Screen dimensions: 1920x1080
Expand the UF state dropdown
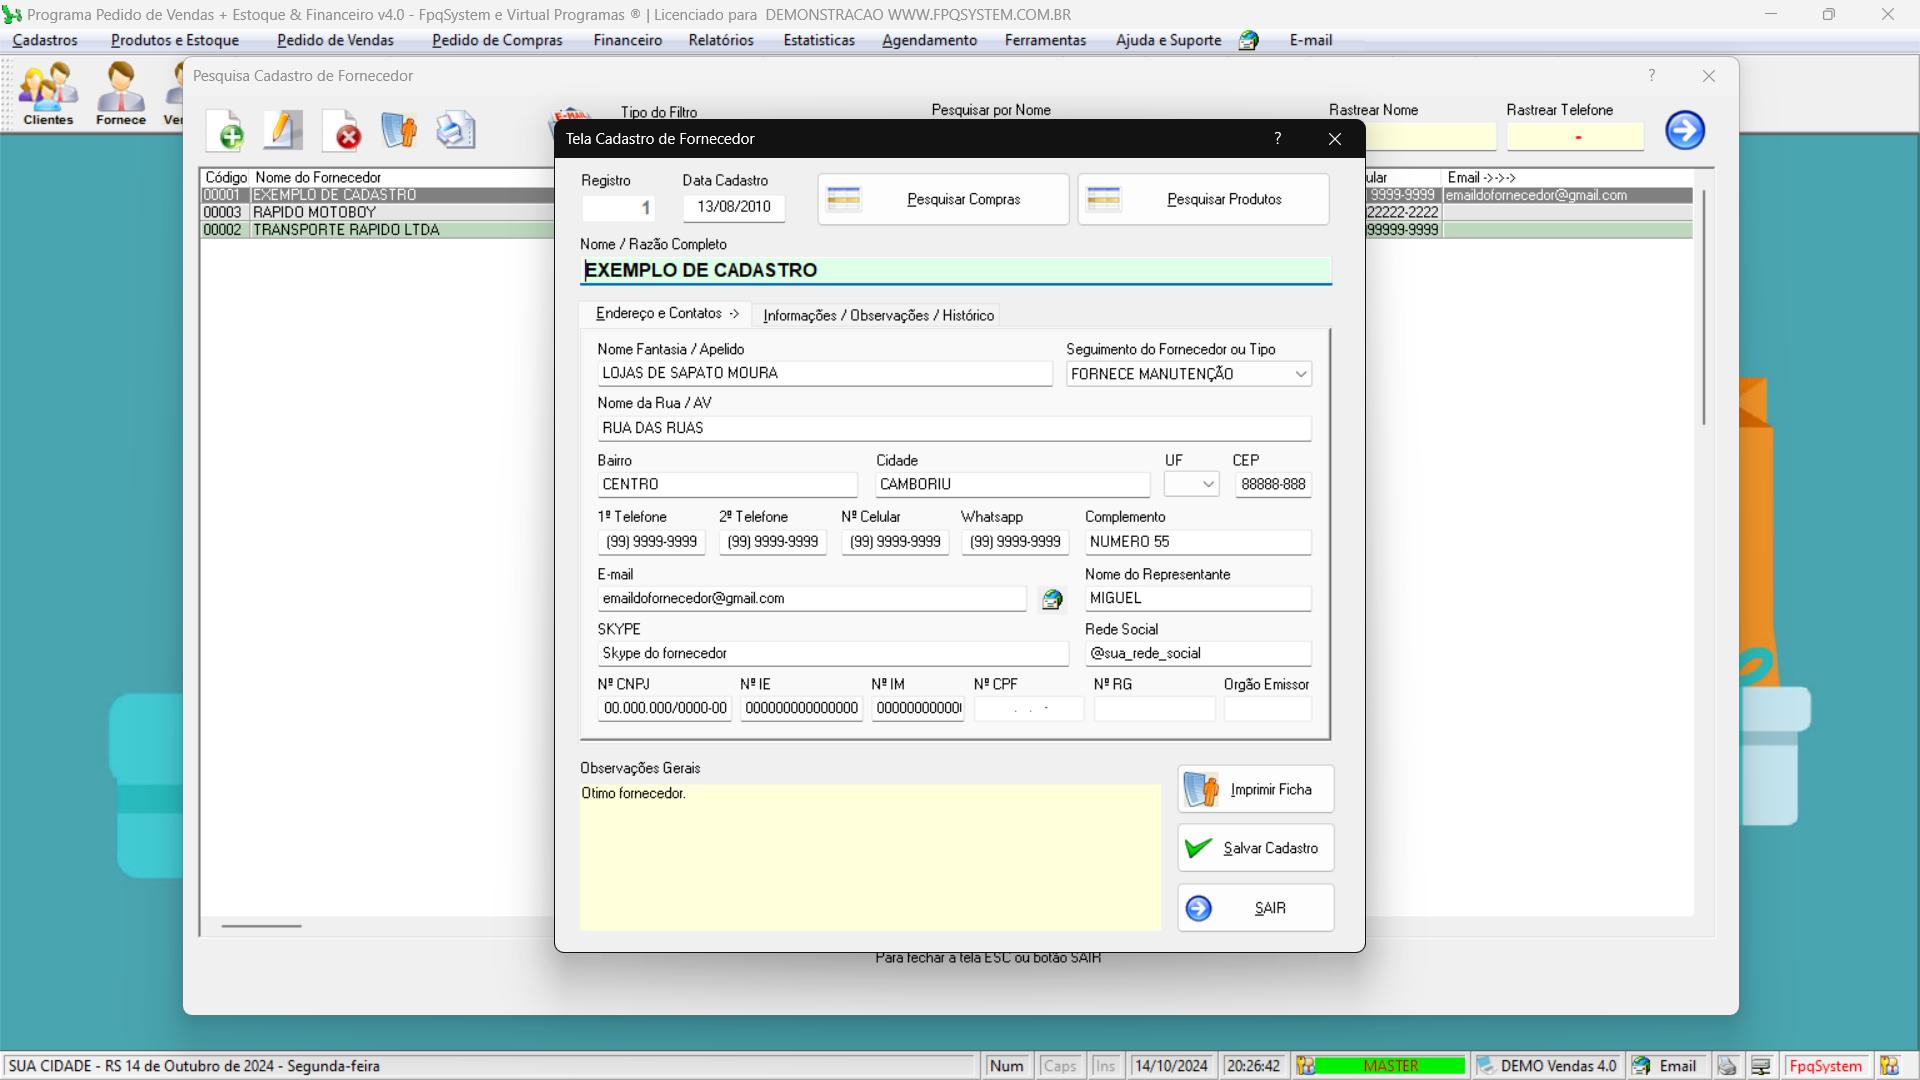tap(1208, 484)
